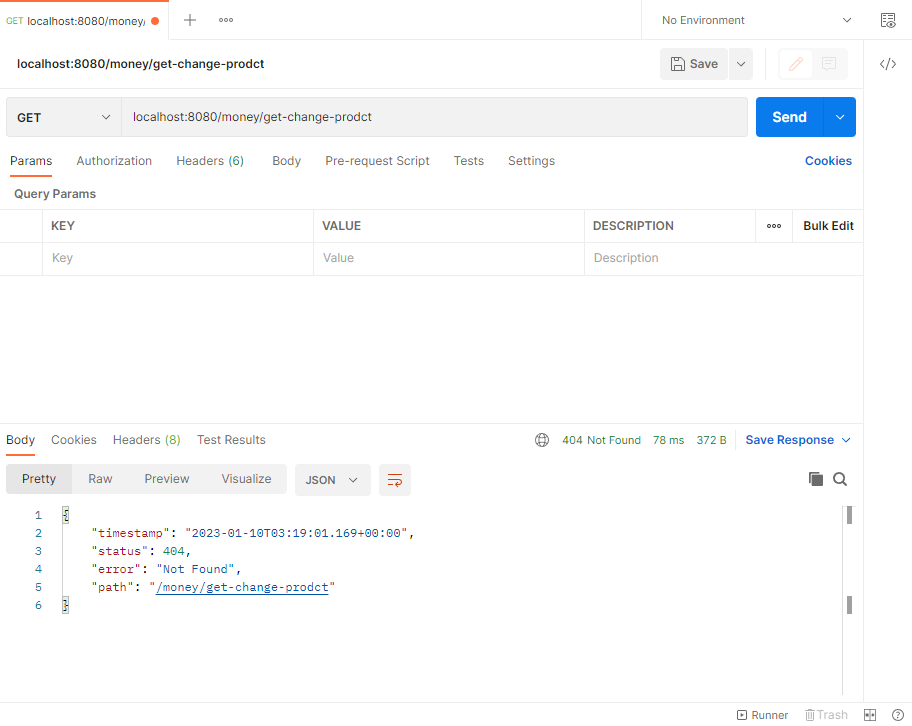Click the 404 Not Found status
The height and width of the screenshot is (726, 912).
(x=601, y=440)
